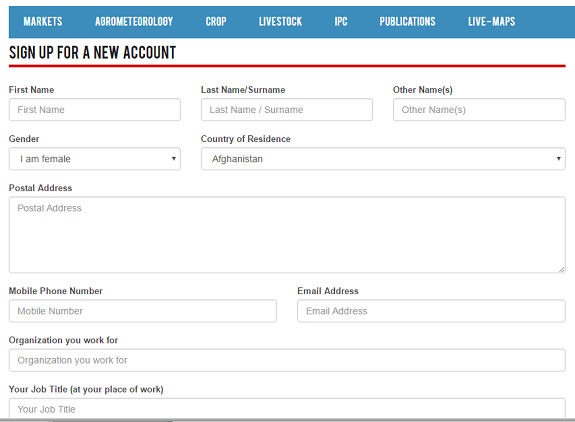Click into the Last Name / Surname field
The height and width of the screenshot is (422, 575).
286,110
